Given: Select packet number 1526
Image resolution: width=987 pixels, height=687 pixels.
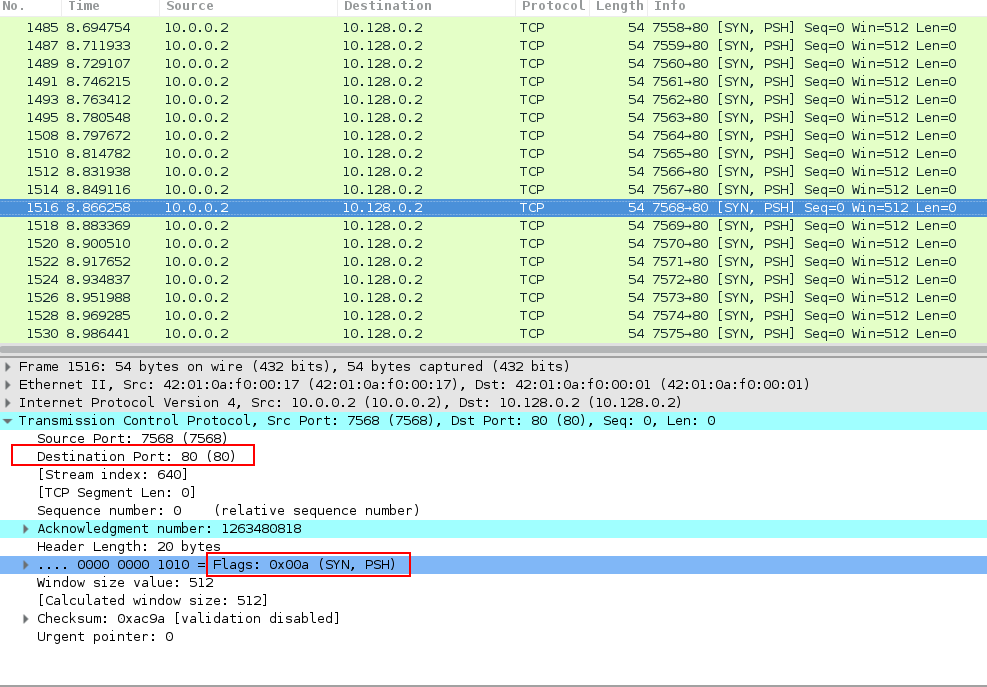Looking at the screenshot, I should click(x=494, y=297).
